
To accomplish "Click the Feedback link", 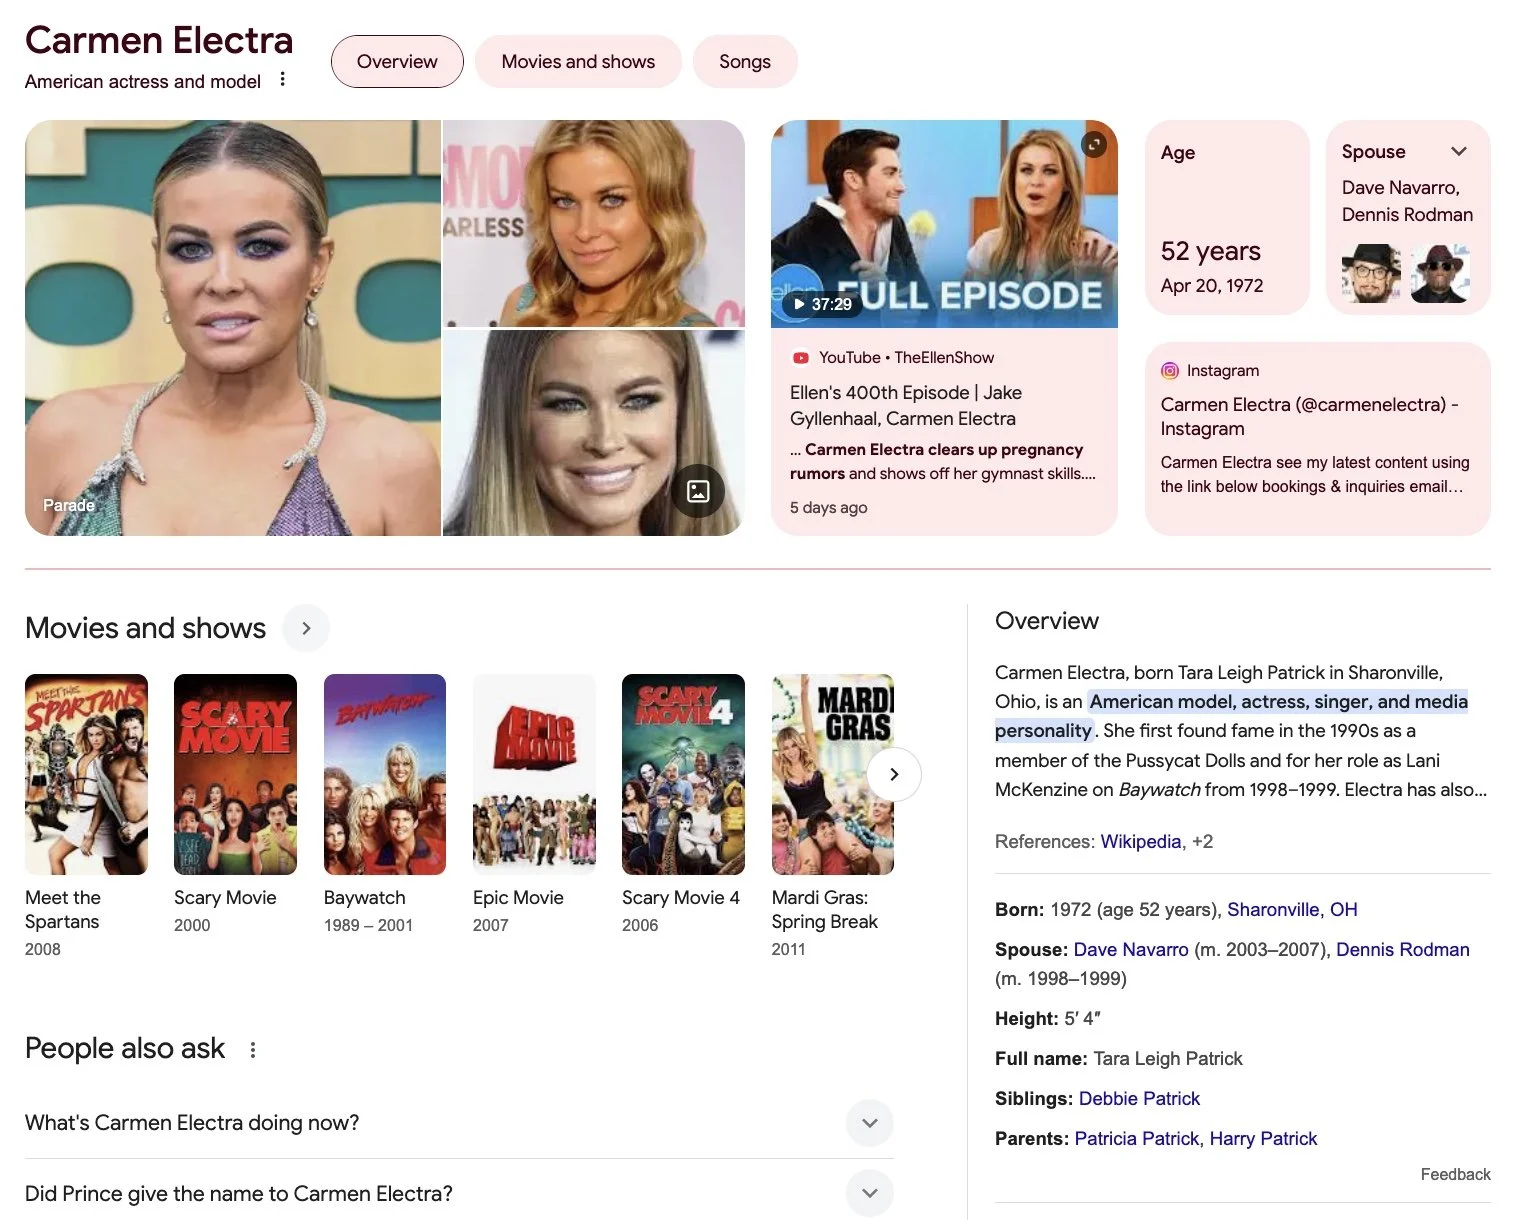I will click(x=1455, y=1175).
